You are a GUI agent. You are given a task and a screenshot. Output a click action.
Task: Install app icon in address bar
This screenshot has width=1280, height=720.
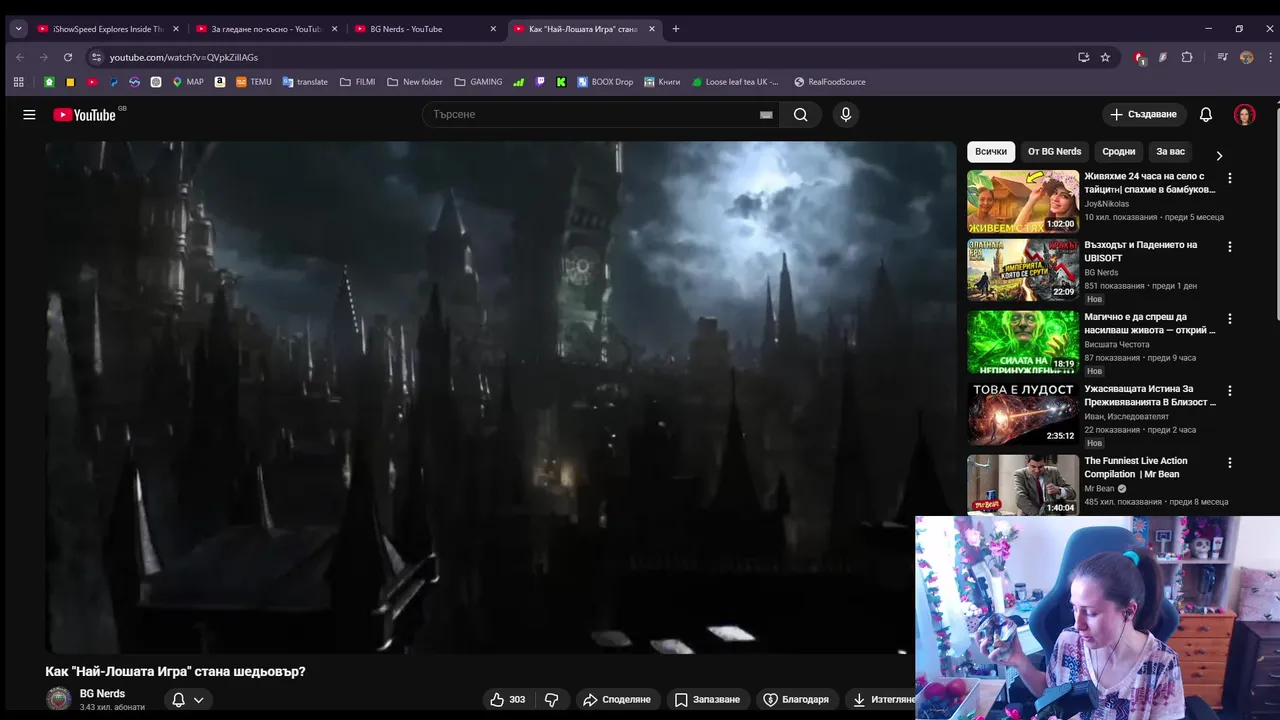1083,57
